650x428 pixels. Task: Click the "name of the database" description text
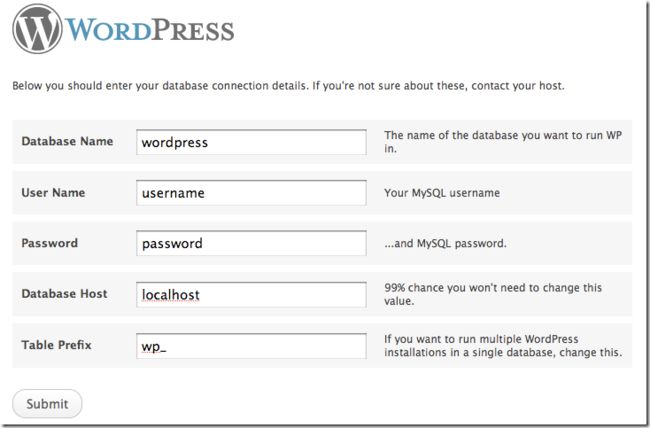pos(503,142)
